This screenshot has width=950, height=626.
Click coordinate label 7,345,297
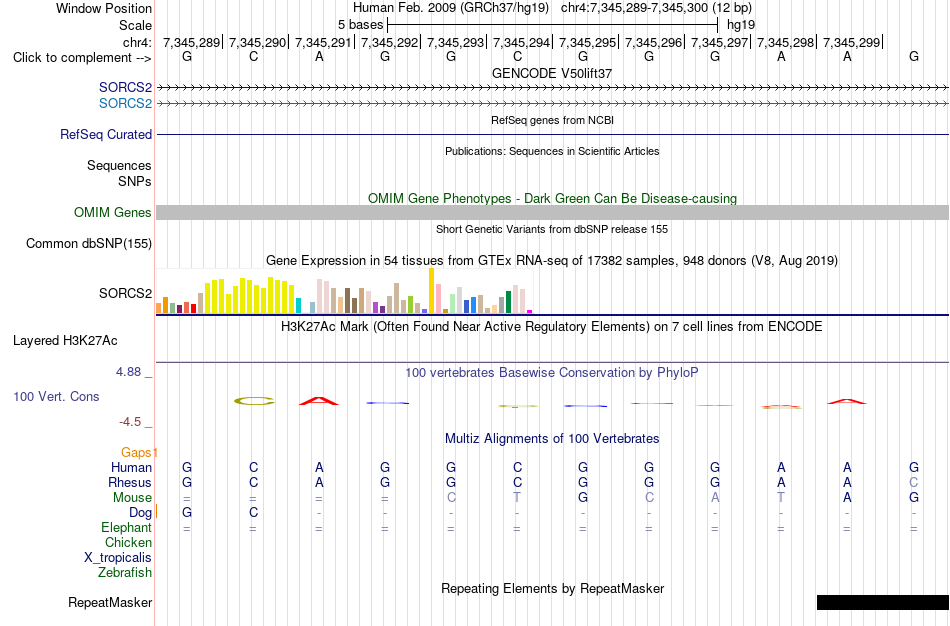pos(719,42)
